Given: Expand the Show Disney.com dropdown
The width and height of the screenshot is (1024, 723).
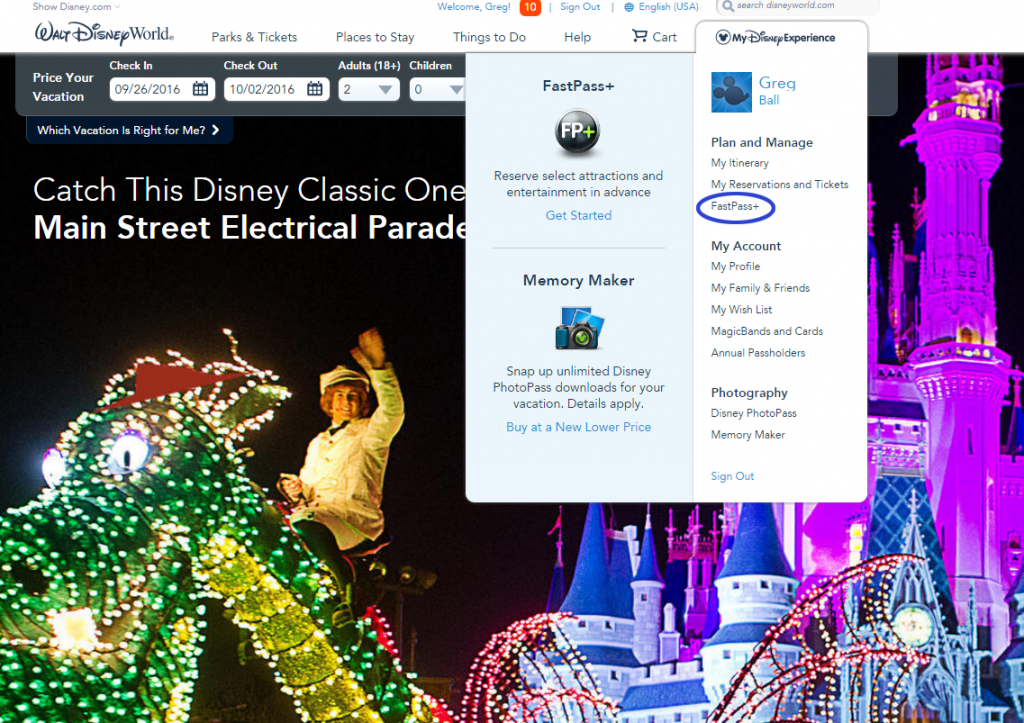Looking at the screenshot, I should (76, 7).
